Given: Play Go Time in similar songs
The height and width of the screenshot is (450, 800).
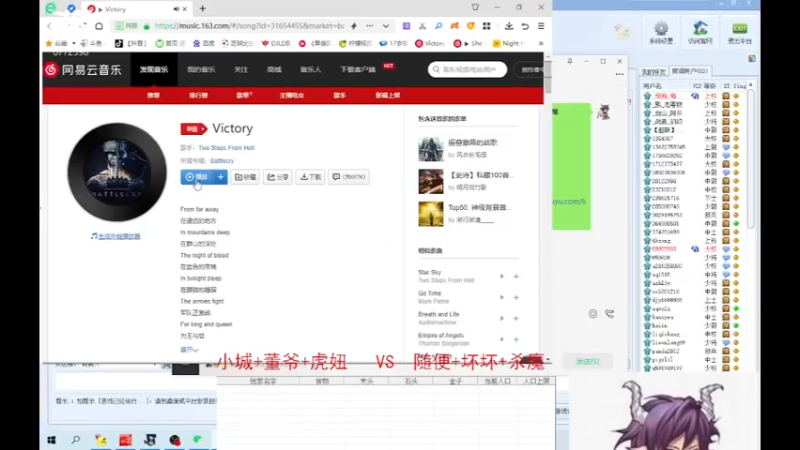Looking at the screenshot, I should click(x=502, y=297).
